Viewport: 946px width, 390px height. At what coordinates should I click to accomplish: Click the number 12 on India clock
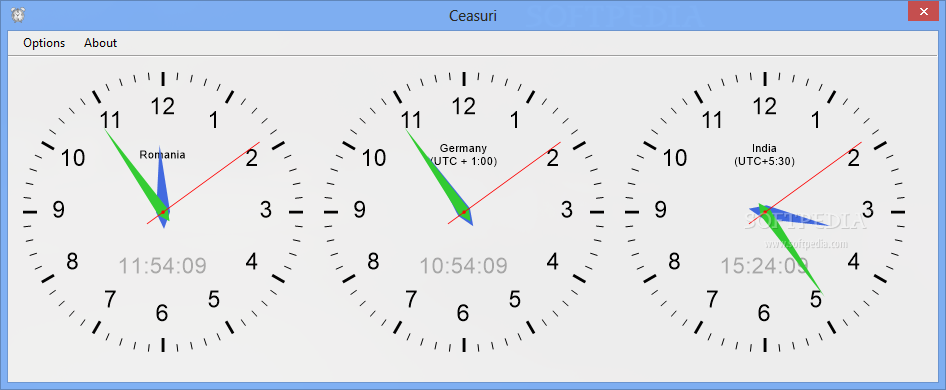[x=764, y=107]
